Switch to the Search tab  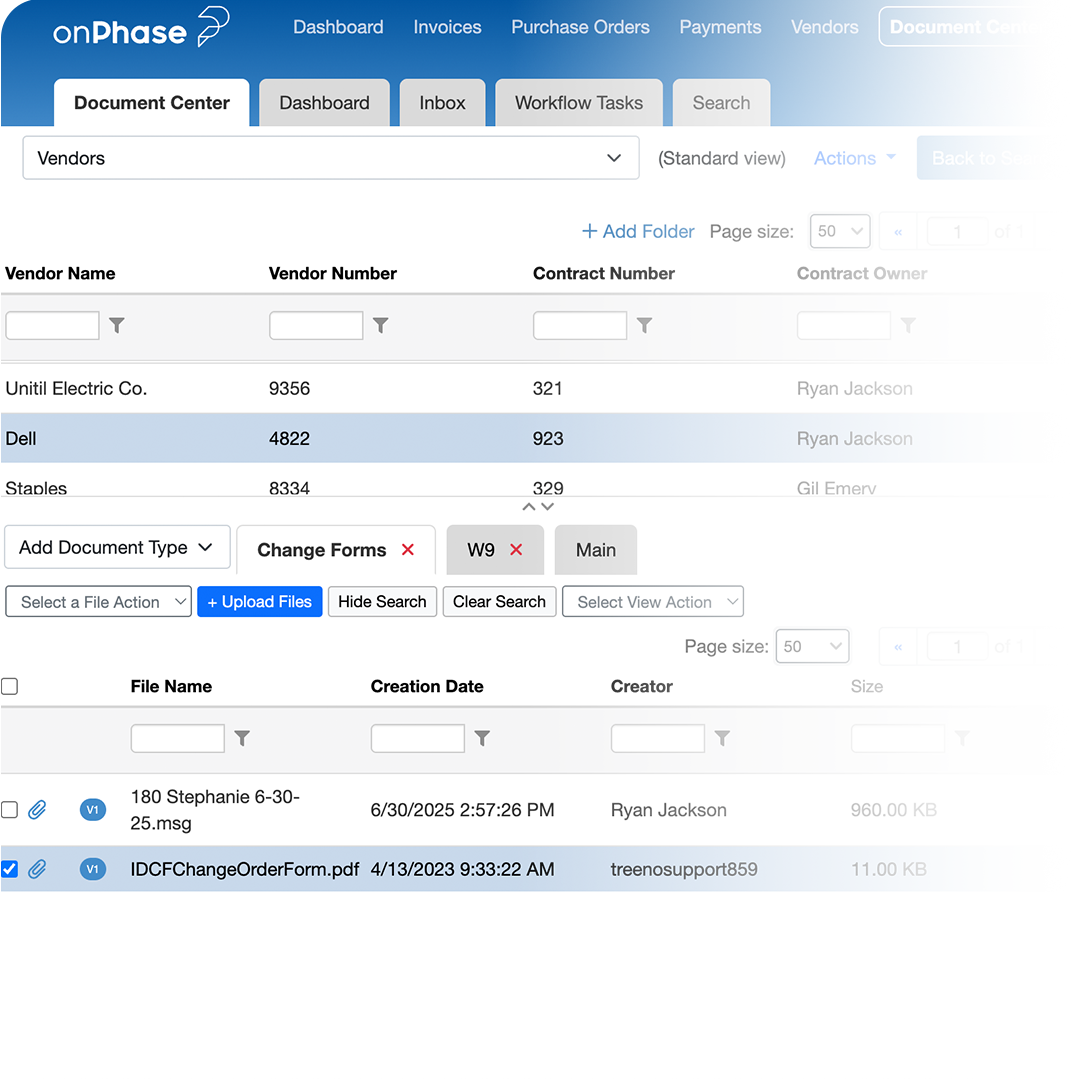coord(721,103)
